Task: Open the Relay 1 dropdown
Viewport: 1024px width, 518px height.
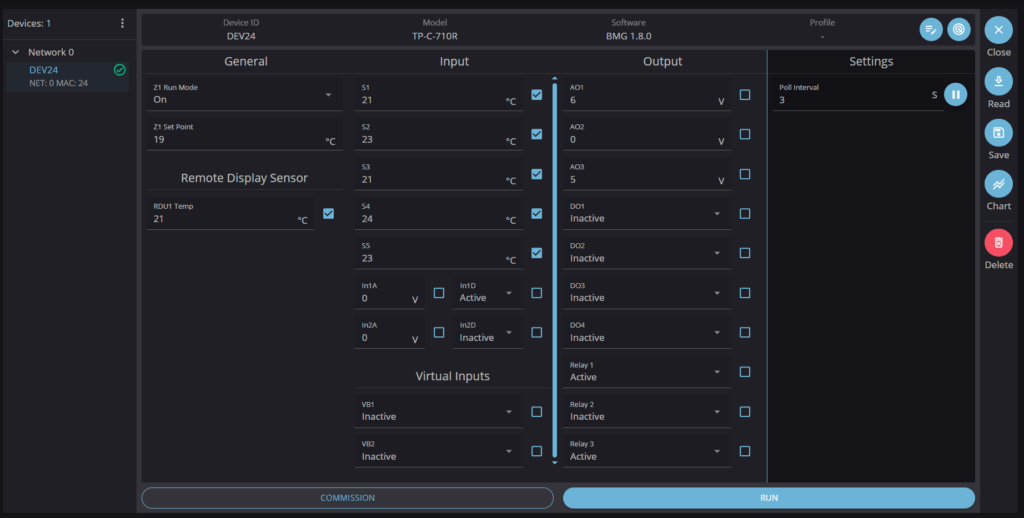Action: click(647, 372)
